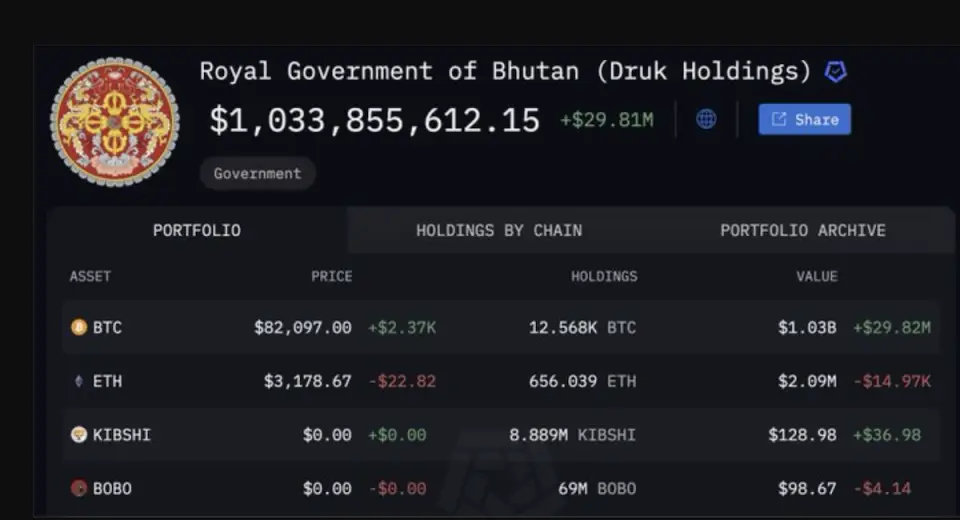The height and width of the screenshot is (520, 960).
Task: Click the verified shield badge icon
Action: (836, 72)
